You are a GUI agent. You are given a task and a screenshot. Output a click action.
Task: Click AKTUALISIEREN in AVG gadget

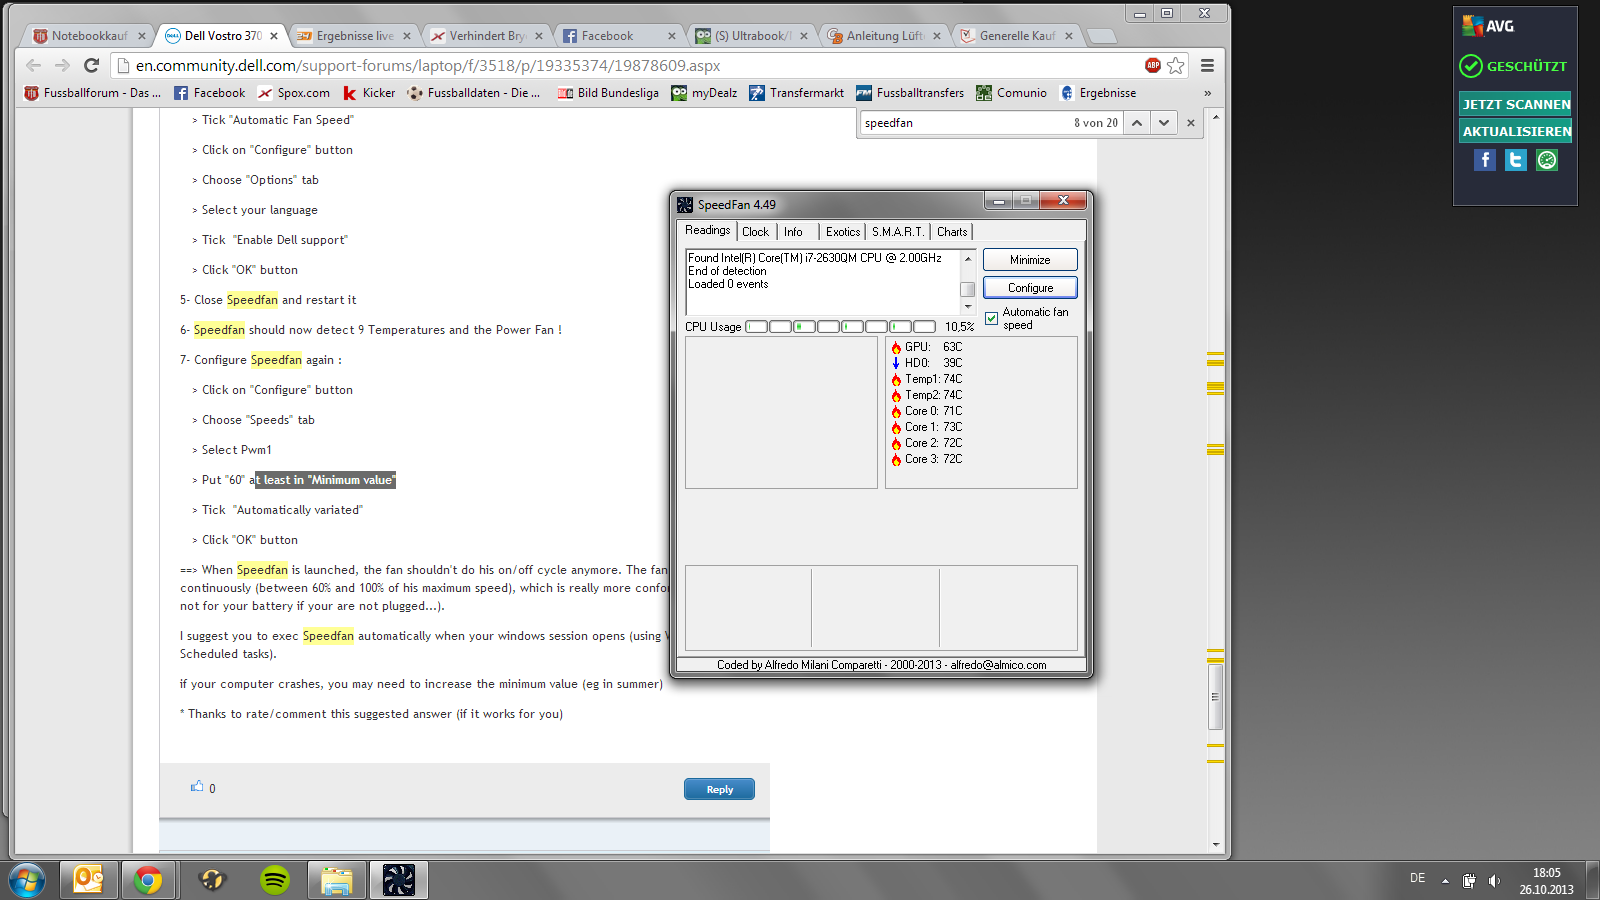1516,131
